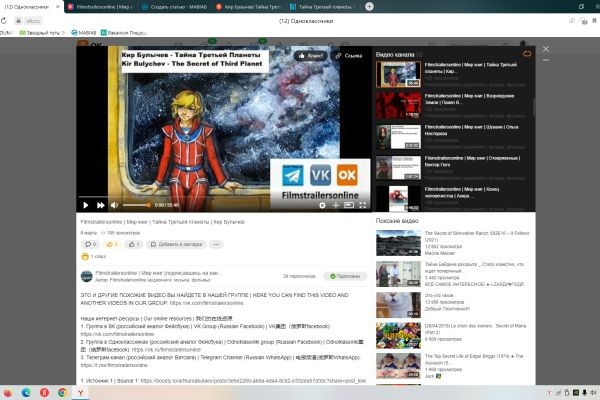The height and width of the screenshot is (400, 600).
Task: Open the ok.ru/filmstrailersonline link in description
Action: pos(166,349)
